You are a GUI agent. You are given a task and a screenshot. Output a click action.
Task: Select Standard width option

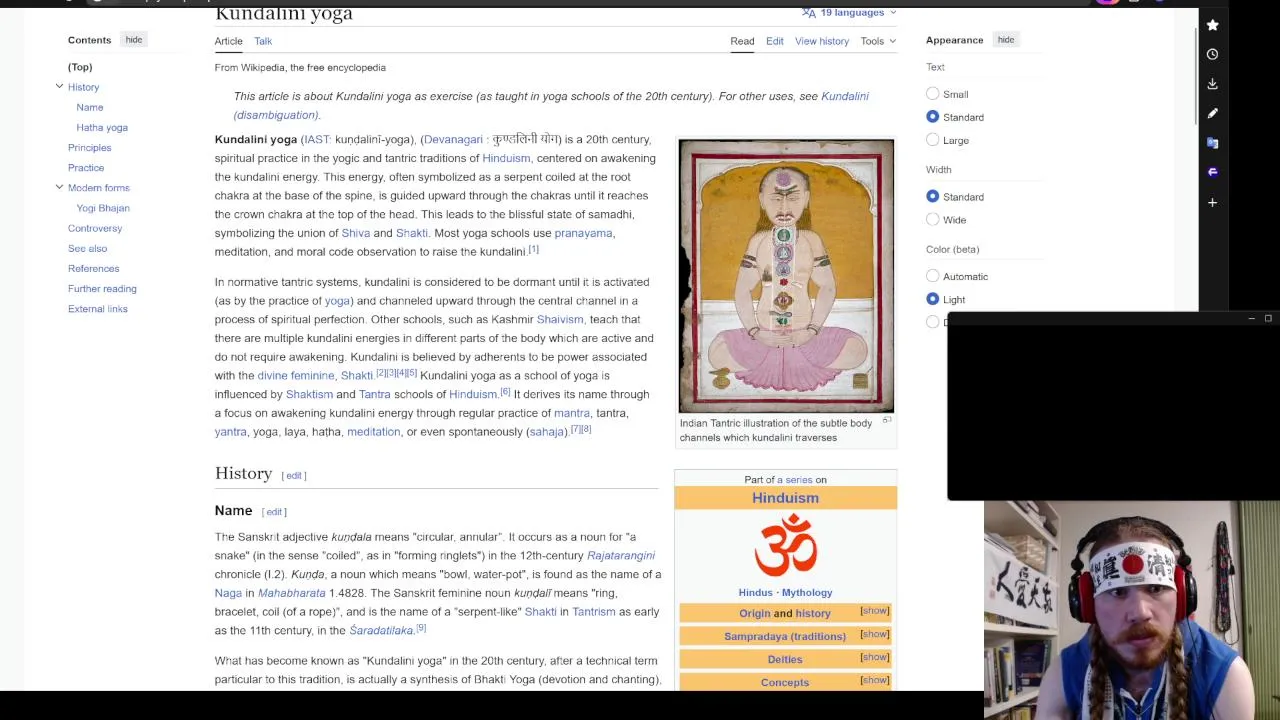(x=932, y=197)
